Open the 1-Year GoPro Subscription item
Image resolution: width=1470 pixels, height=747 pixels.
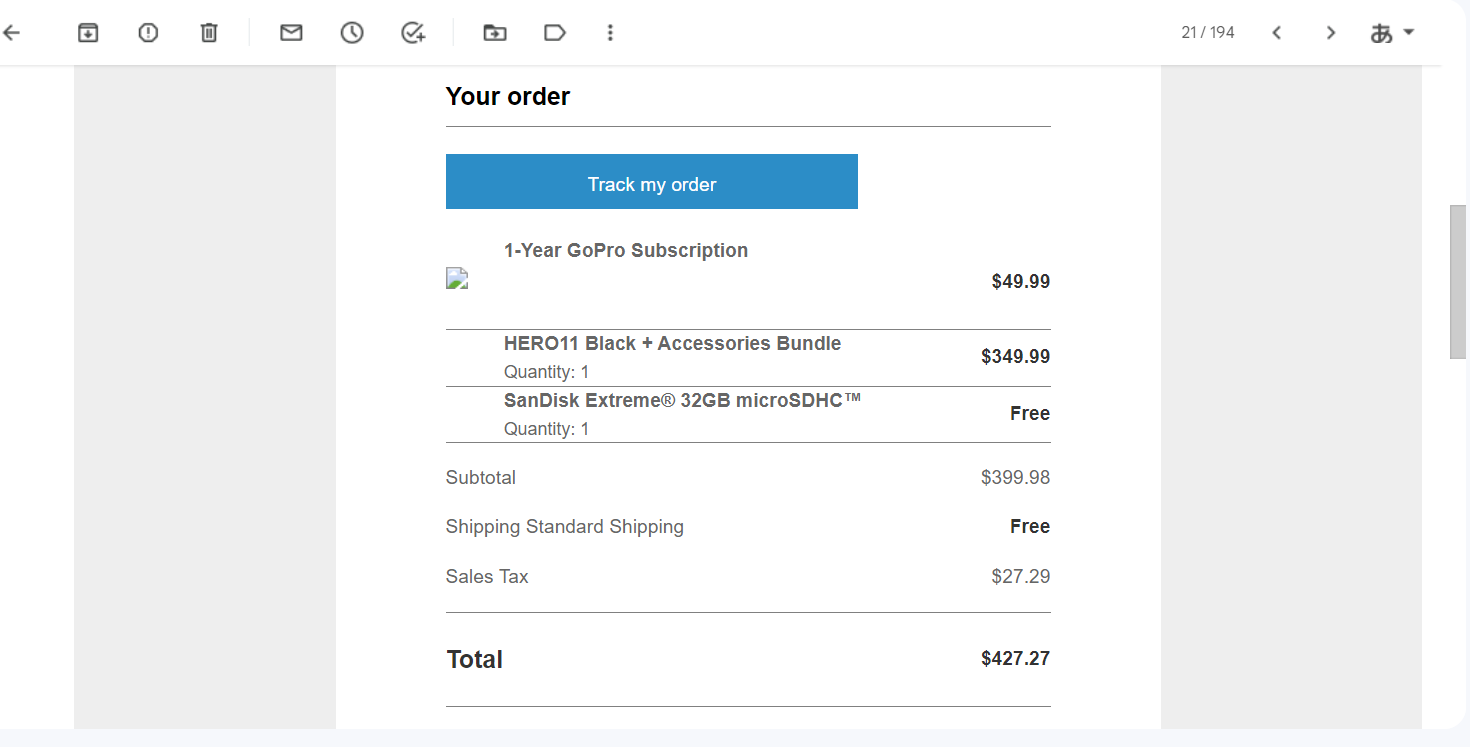pos(626,250)
